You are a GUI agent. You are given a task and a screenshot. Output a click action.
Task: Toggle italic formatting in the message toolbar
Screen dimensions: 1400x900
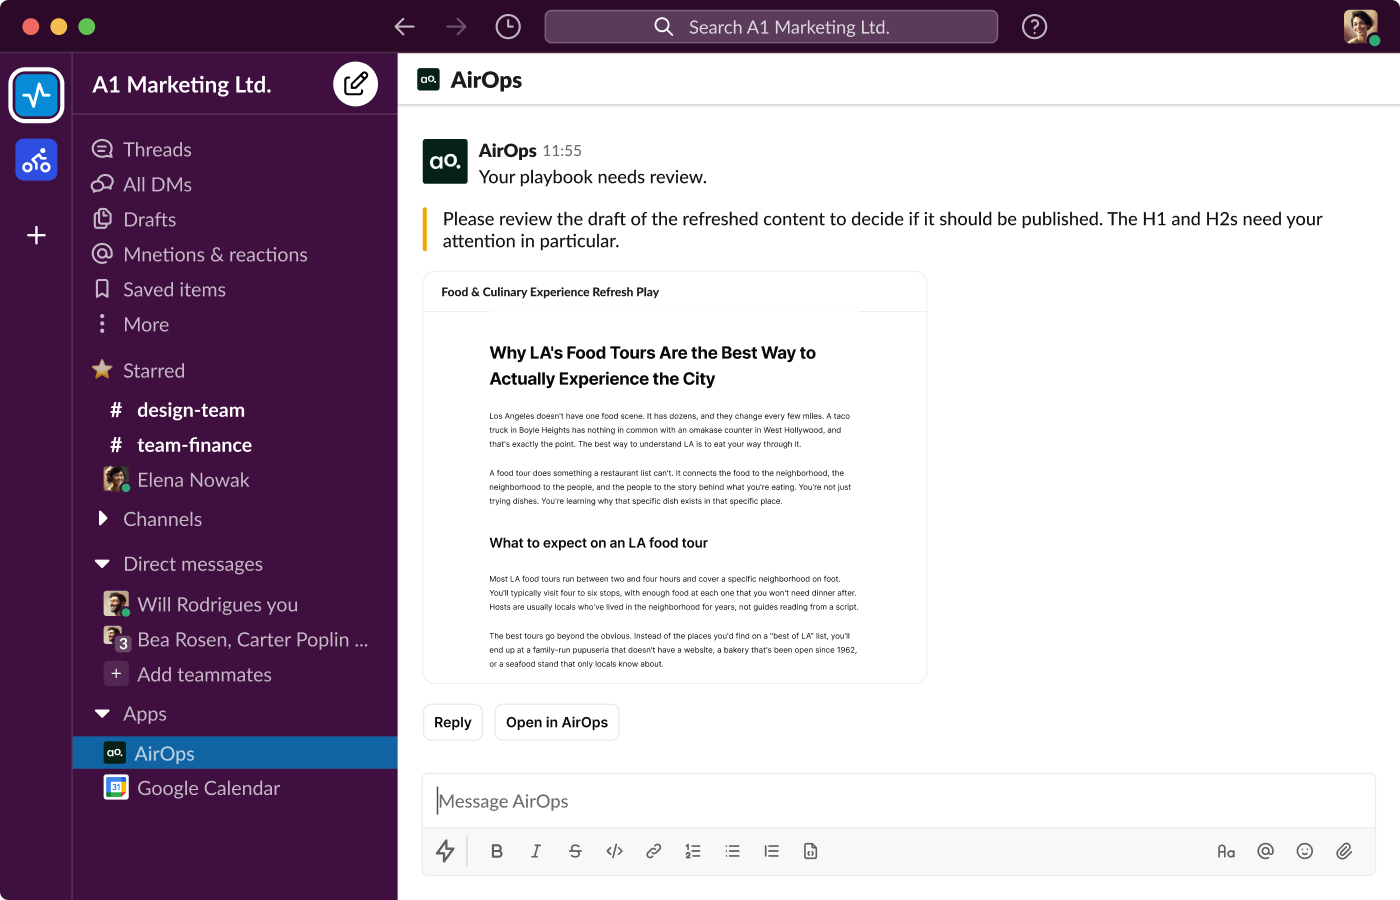pos(536,851)
